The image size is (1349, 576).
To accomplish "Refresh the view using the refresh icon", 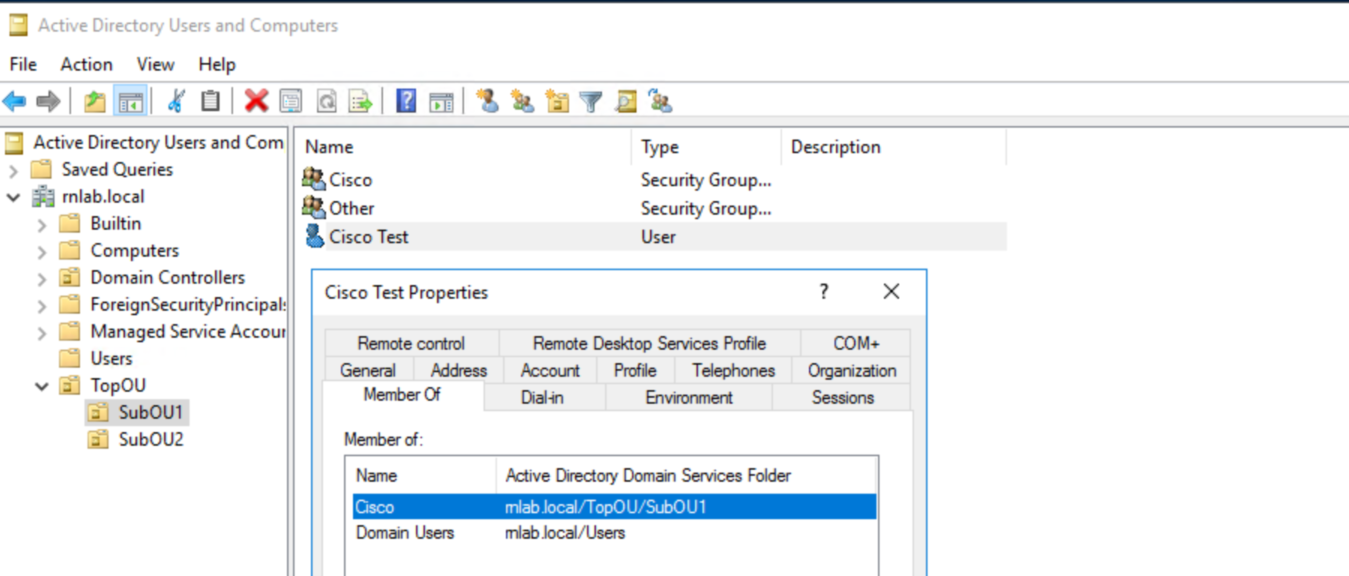I will point(324,100).
